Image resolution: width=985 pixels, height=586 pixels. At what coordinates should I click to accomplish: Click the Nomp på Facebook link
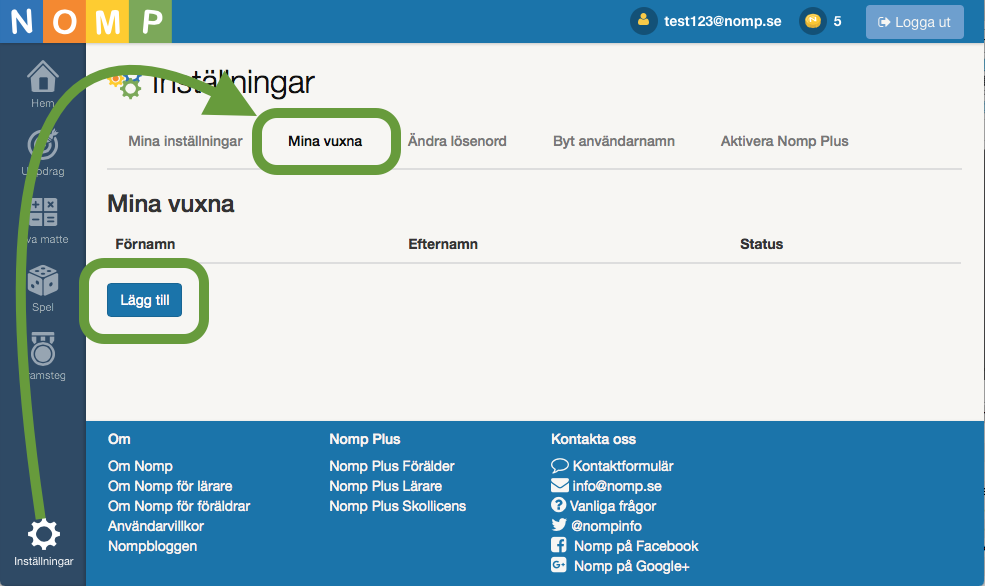635,546
